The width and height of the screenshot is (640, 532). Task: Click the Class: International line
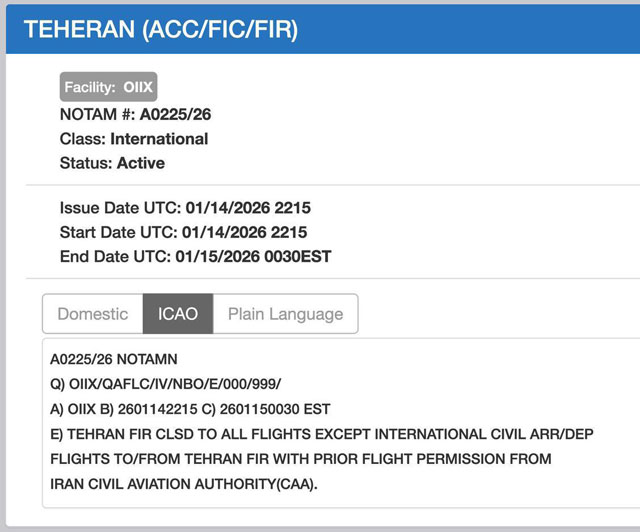click(x=134, y=139)
